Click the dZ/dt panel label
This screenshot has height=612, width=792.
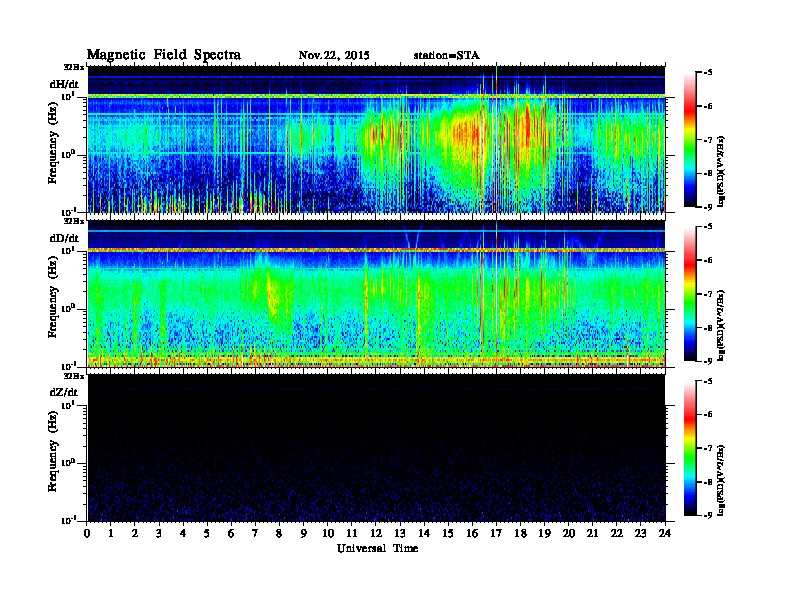click(x=64, y=392)
